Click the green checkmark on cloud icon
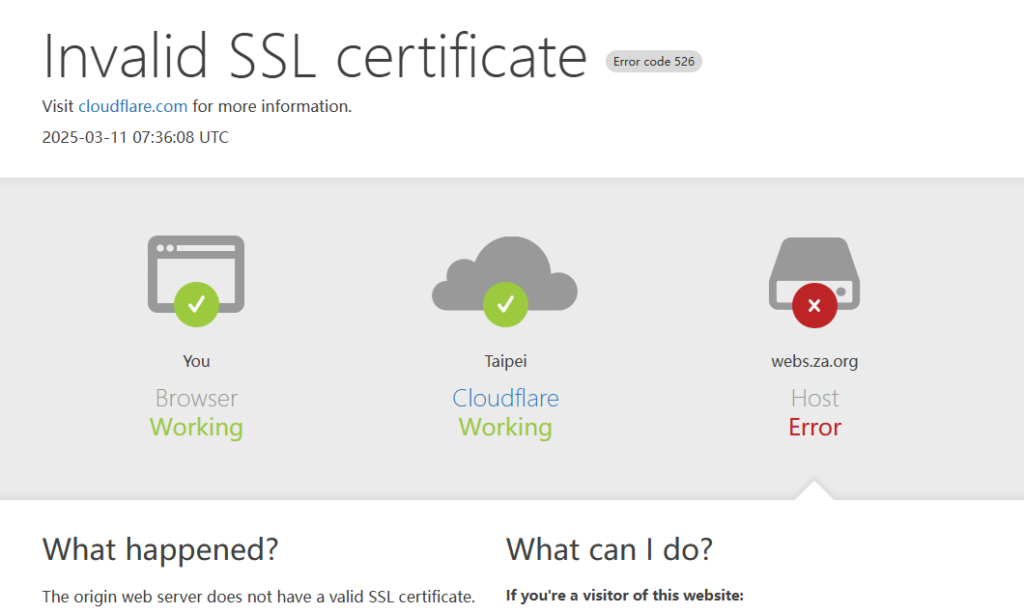Image resolution: width=1024 pixels, height=614 pixels. click(505, 304)
